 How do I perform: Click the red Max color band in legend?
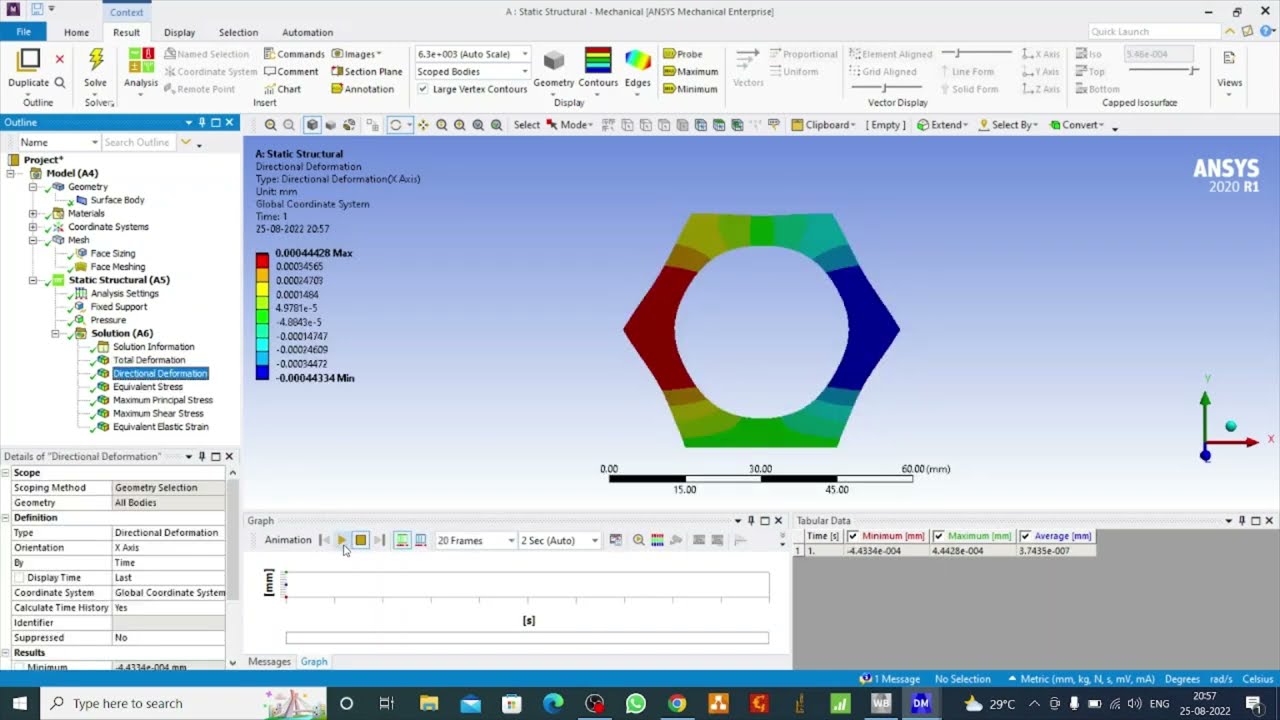point(262,260)
